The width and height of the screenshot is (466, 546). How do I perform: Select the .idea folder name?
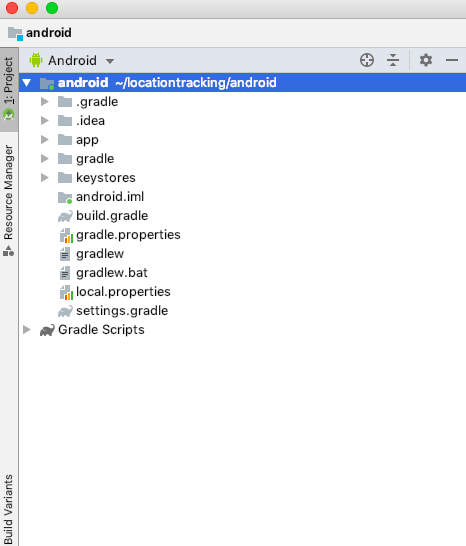(91, 121)
